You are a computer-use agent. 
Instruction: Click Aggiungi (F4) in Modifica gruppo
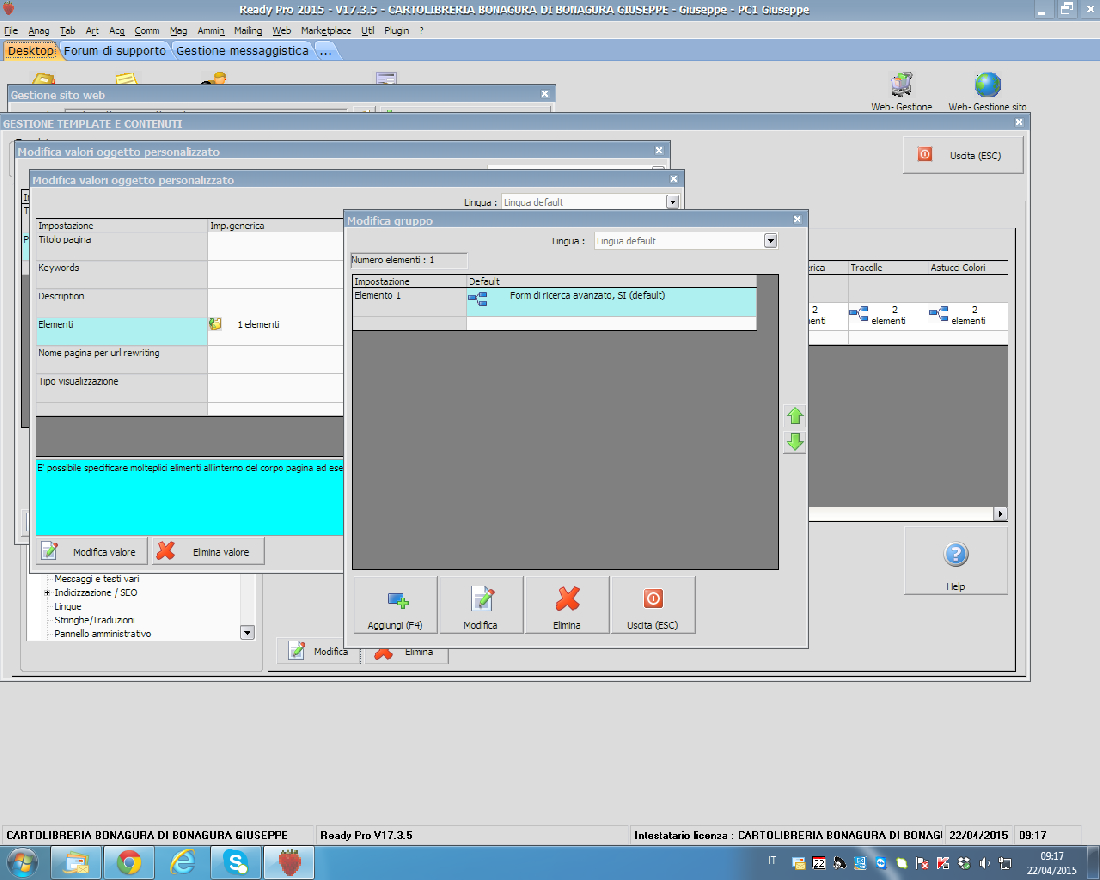click(395, 606)
